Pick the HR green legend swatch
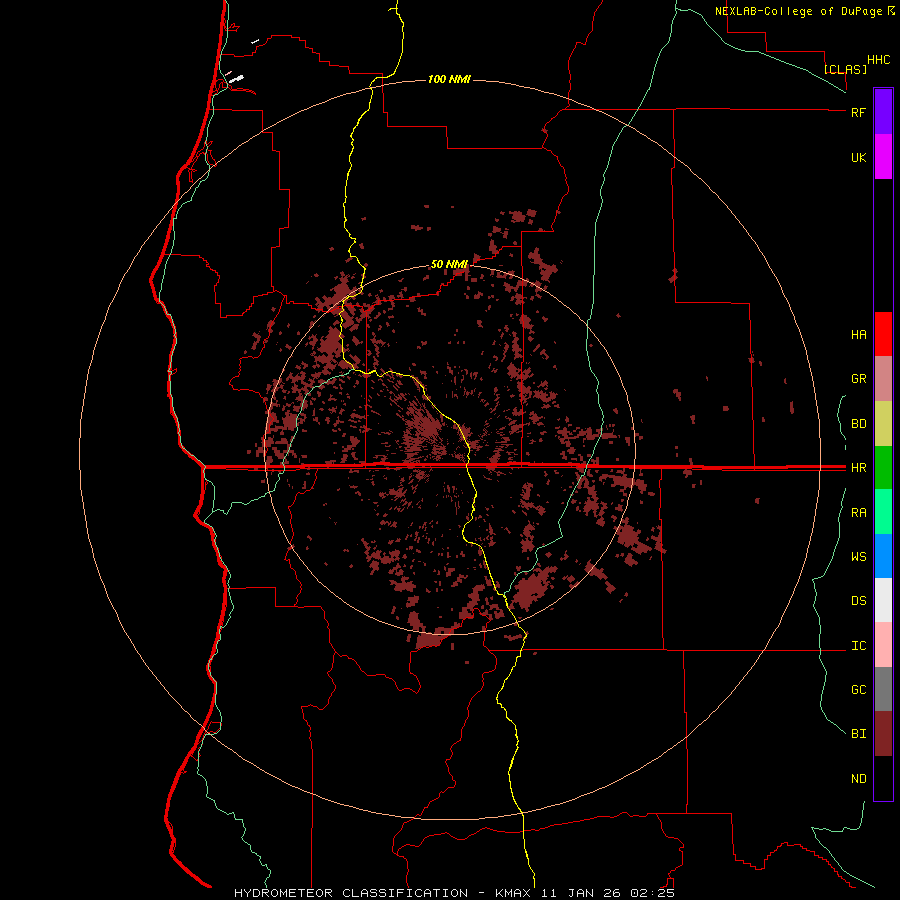900x900 pixels. pyautogui.click(x=883, y=468)
